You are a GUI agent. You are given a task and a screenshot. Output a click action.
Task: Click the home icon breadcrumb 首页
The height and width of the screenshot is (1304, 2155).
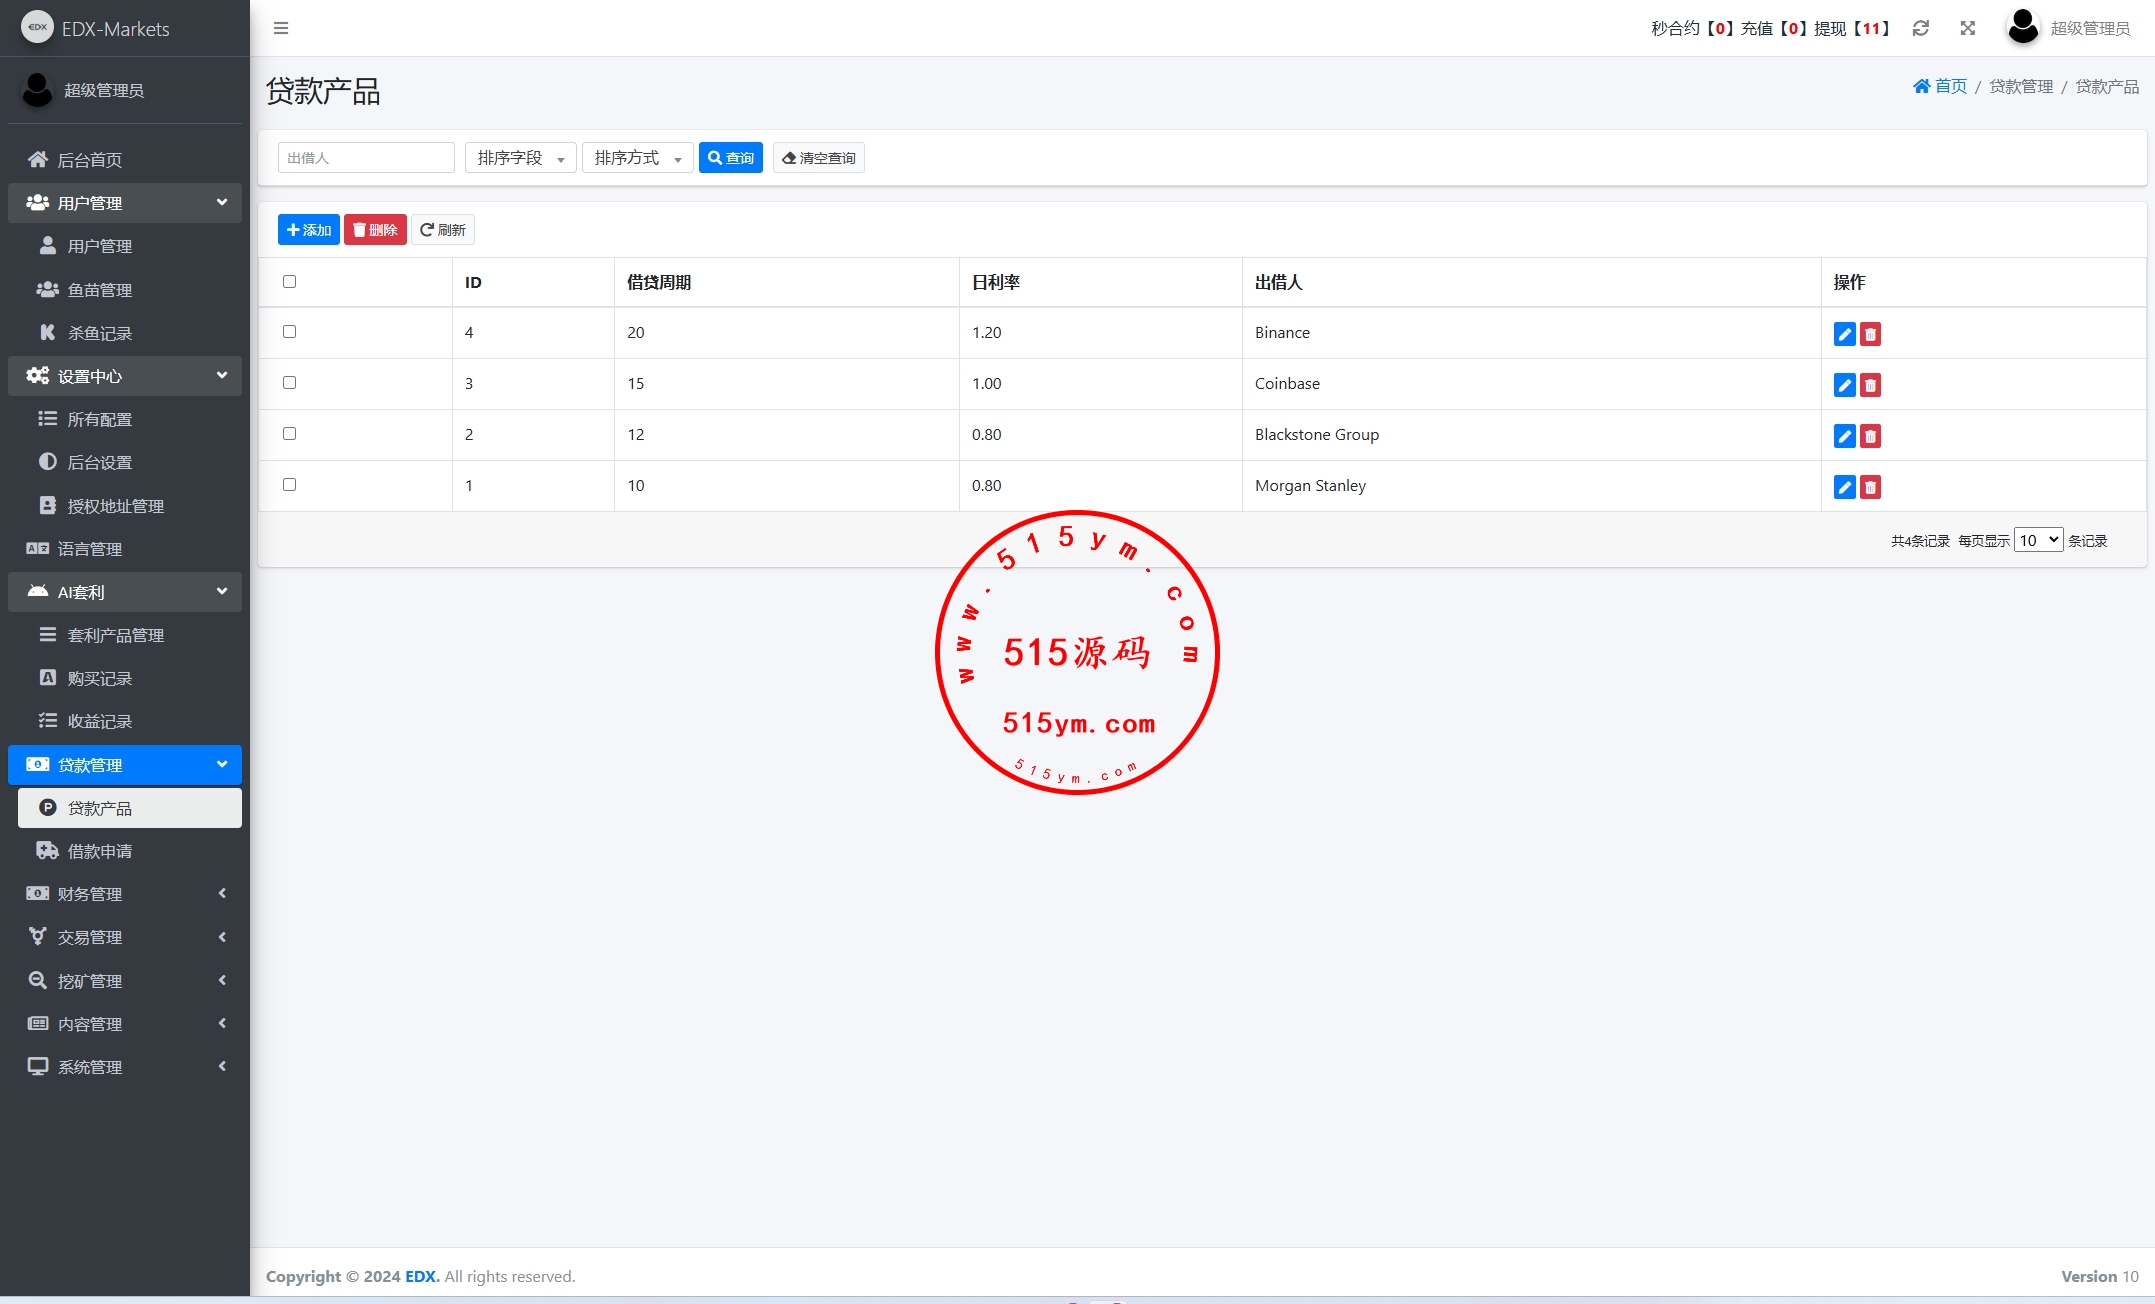point(1940,86)
